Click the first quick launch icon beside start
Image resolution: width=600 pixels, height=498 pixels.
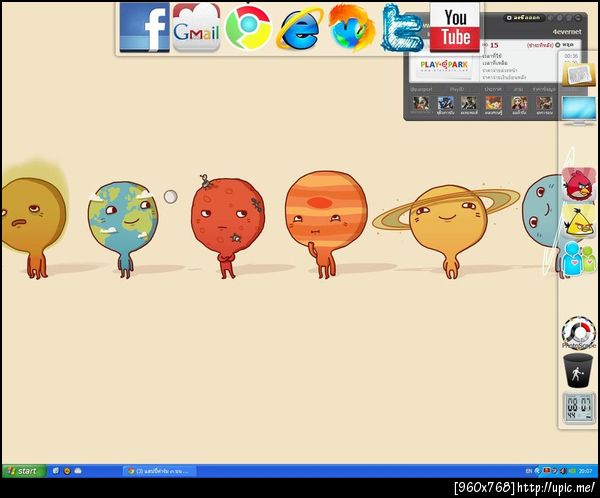pyautogui.click(x=56, y=471)
